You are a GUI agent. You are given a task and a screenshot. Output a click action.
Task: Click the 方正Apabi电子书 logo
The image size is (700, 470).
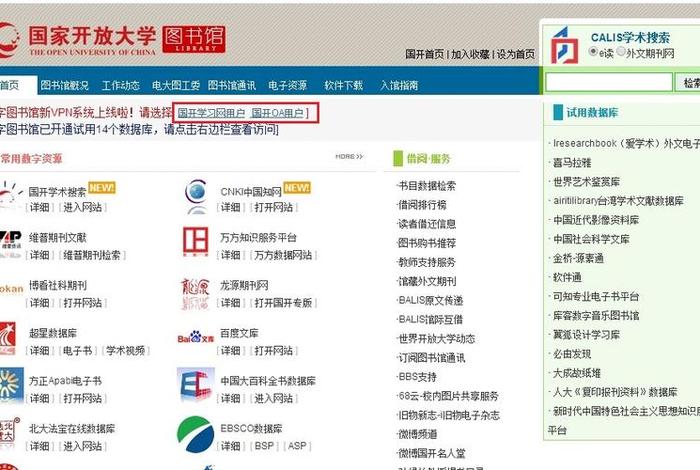(x=11, y=386)
